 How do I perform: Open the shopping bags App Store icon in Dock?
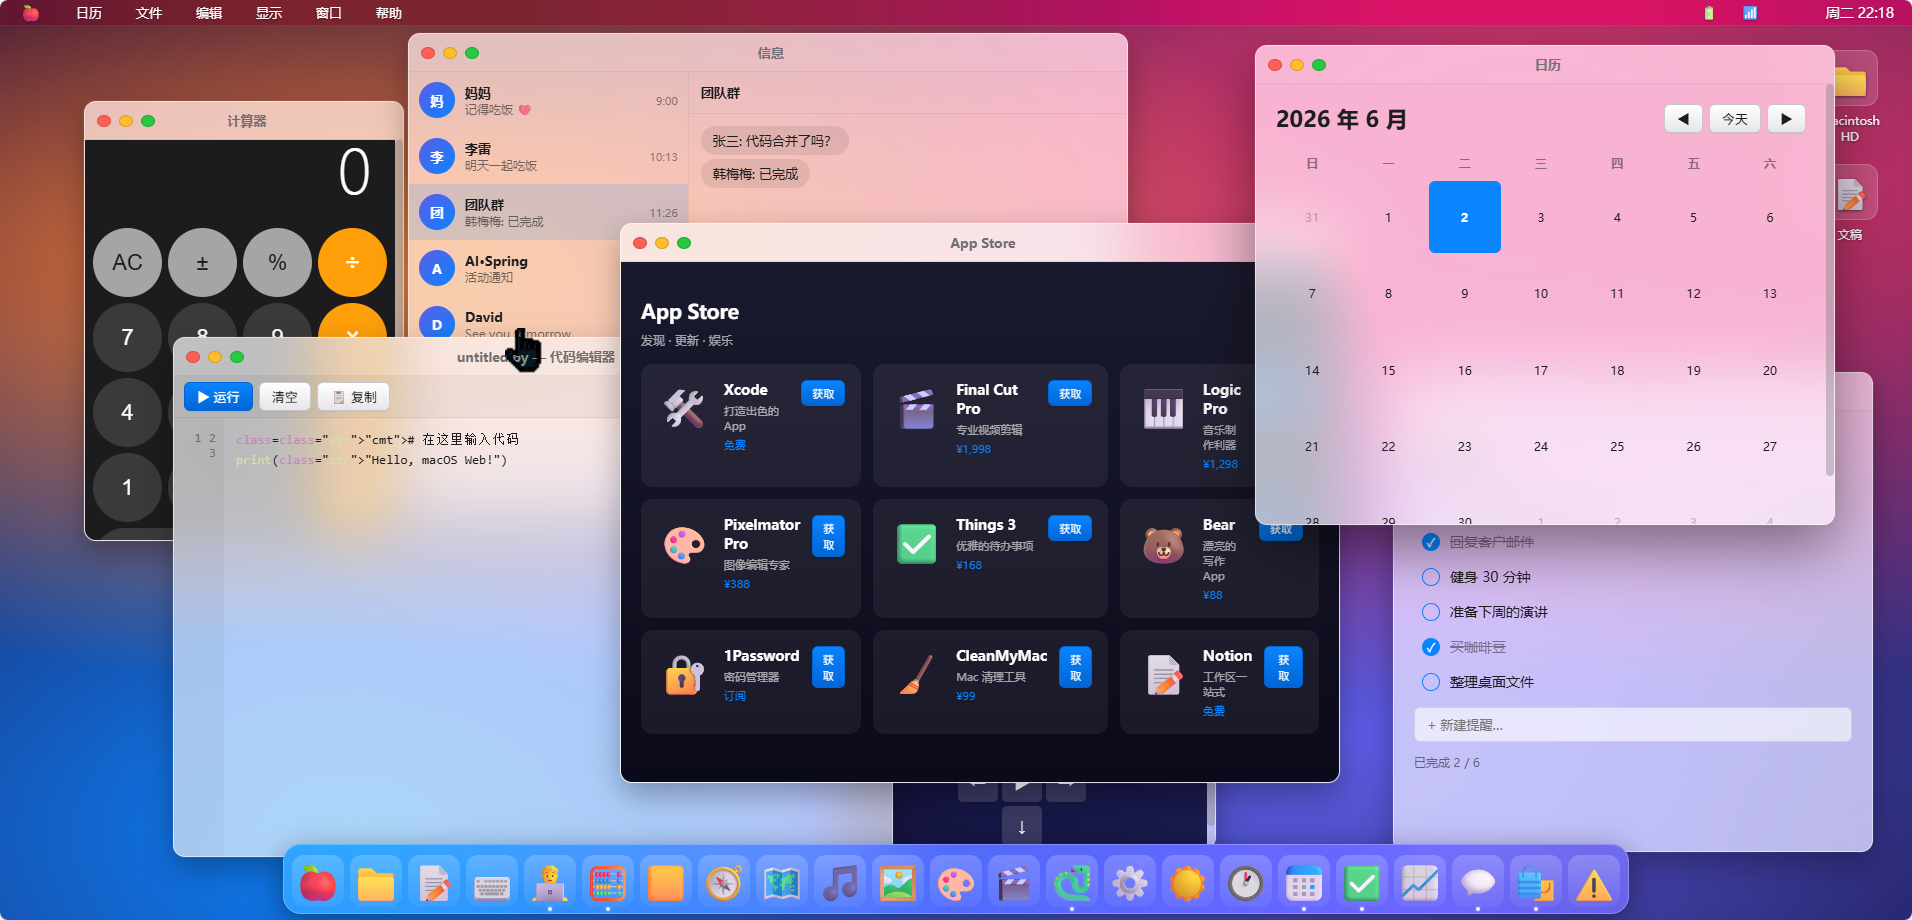click(1536, 883)
